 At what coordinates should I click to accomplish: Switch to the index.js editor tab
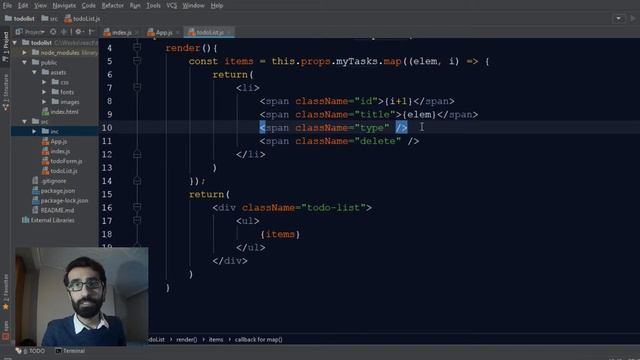(x=121, y=32)
